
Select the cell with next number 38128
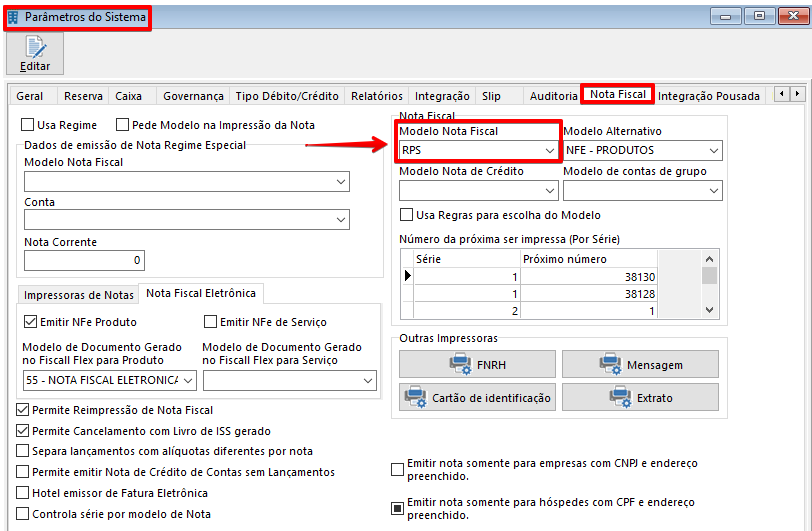(589, 294)
